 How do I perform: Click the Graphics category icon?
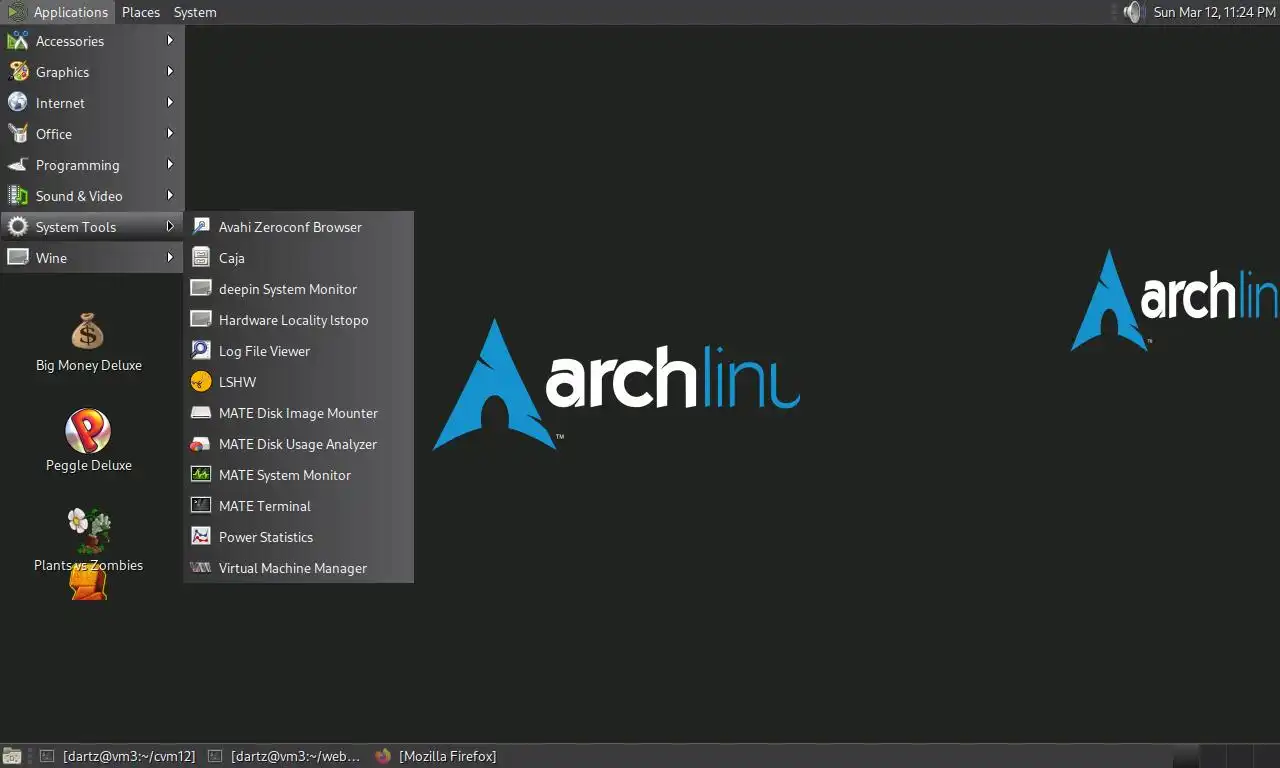tap(18, 72)
